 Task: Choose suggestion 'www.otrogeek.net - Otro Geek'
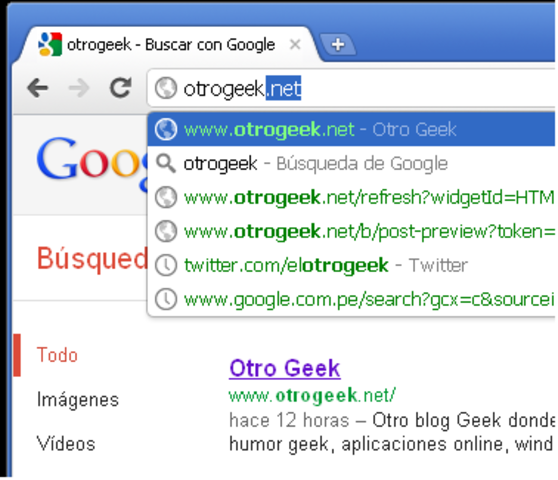(x=352, y=129)
